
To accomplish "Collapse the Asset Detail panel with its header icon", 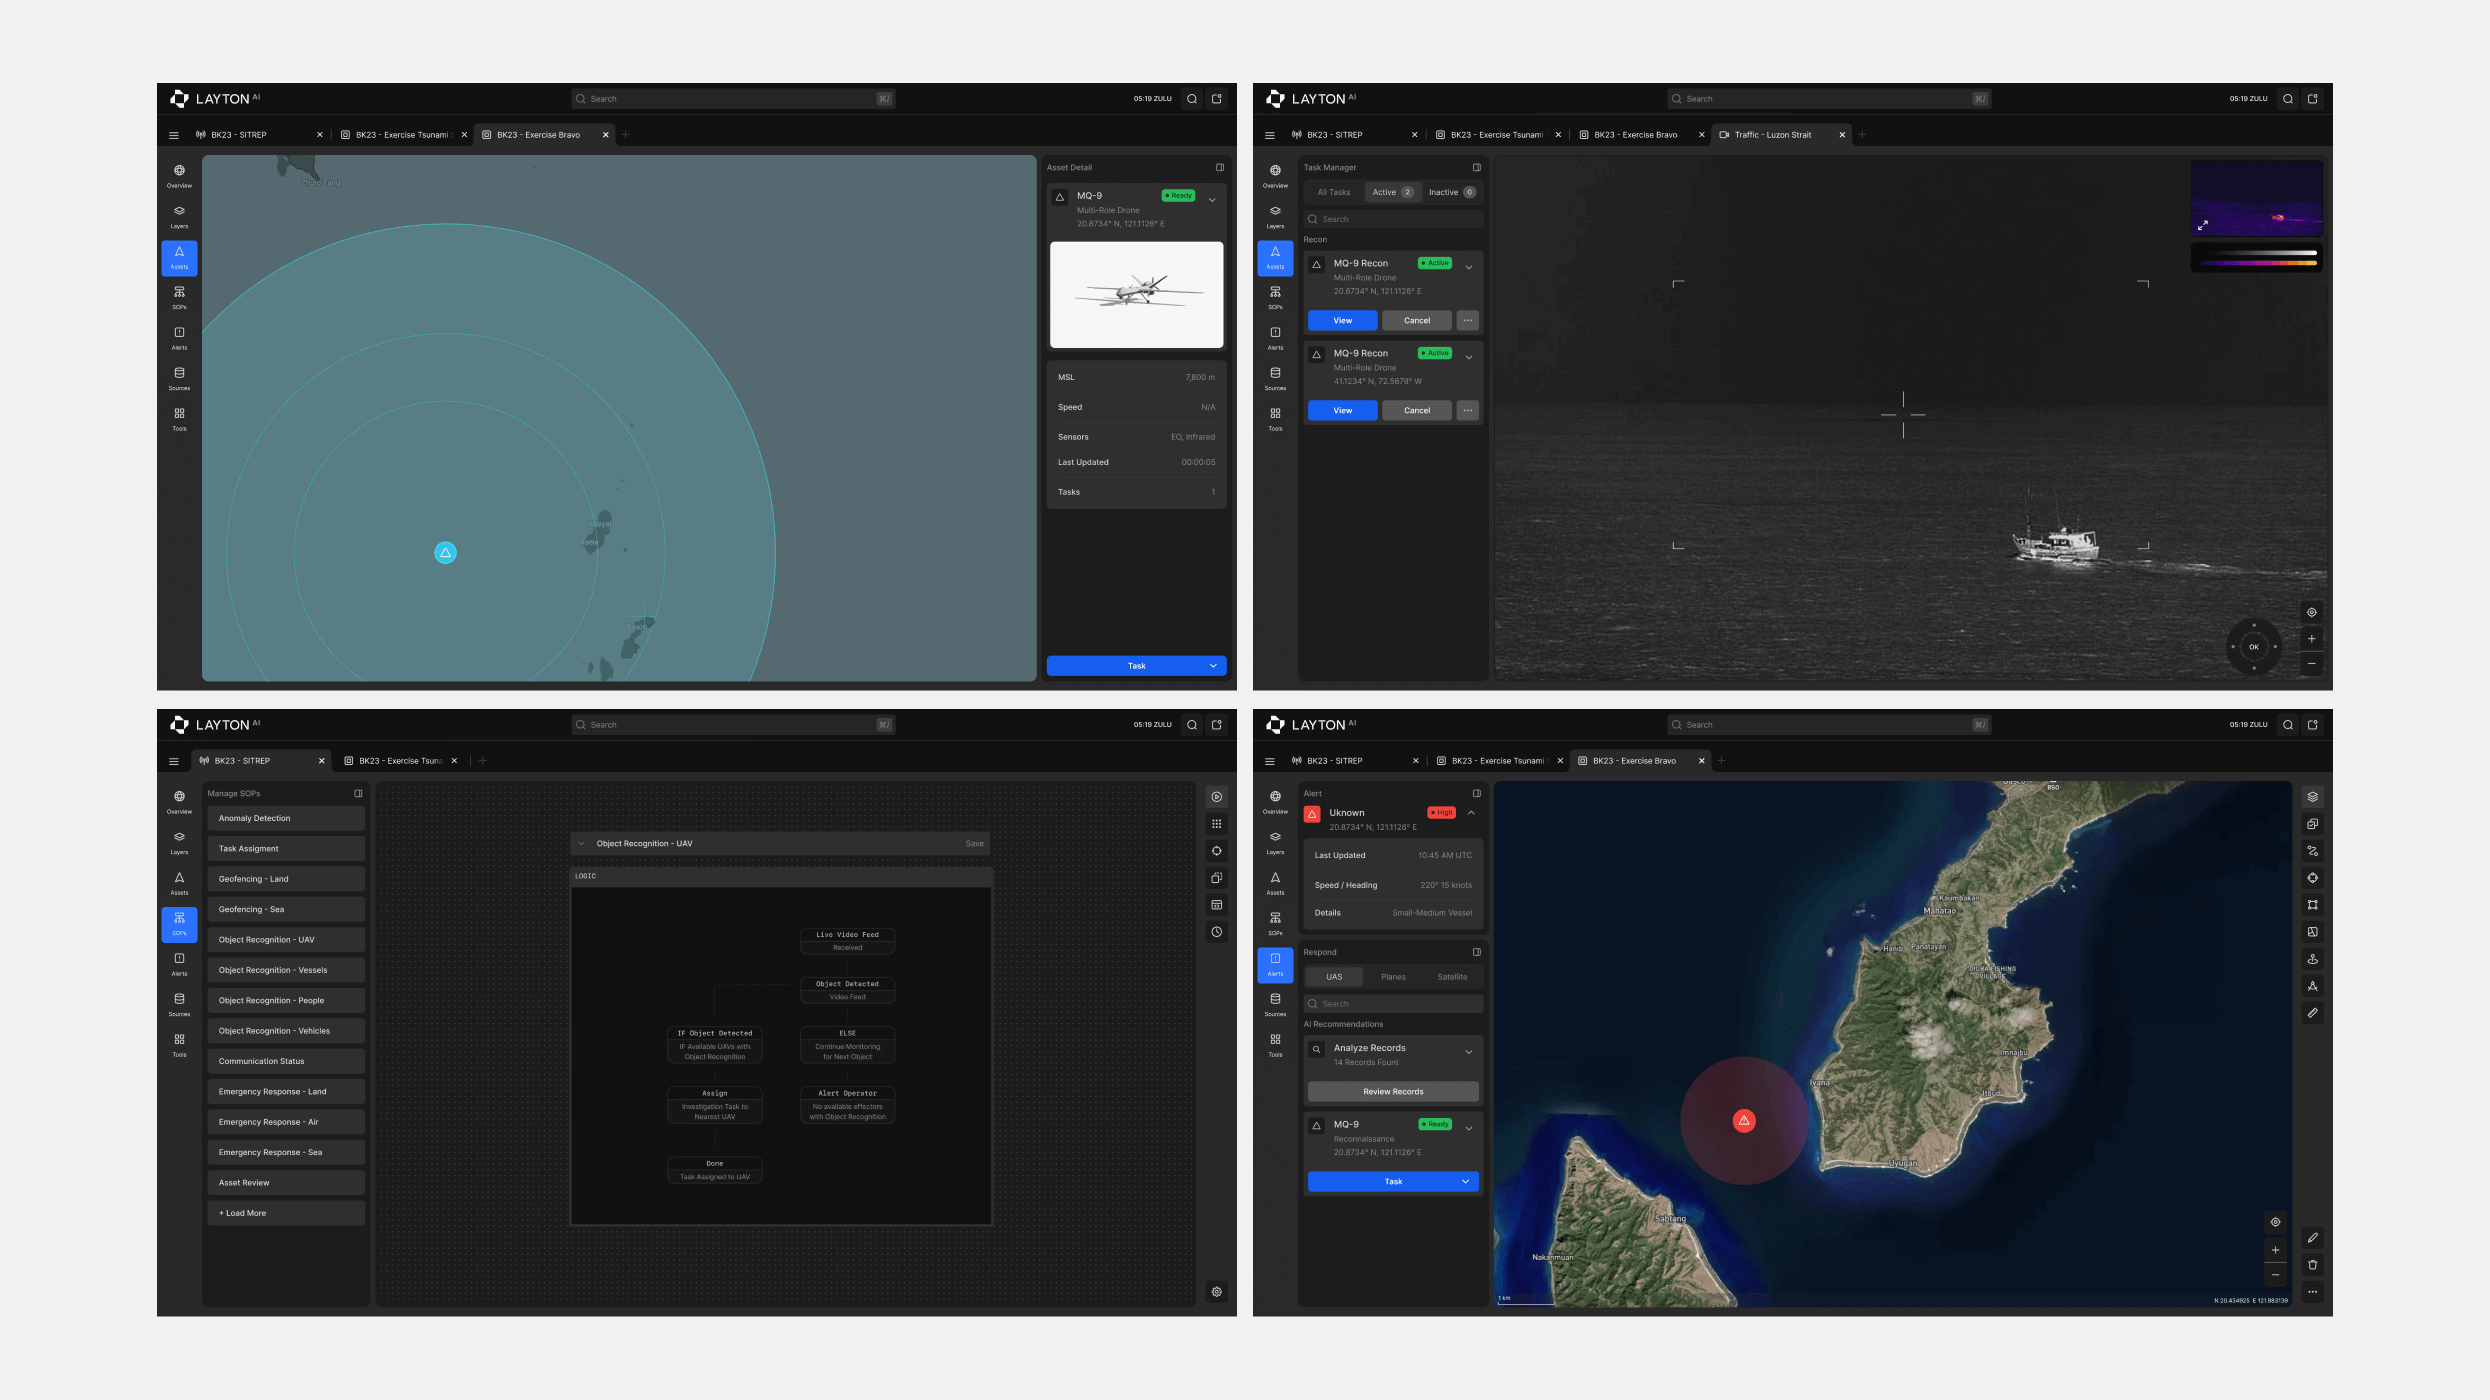I will pos(1219,167).
